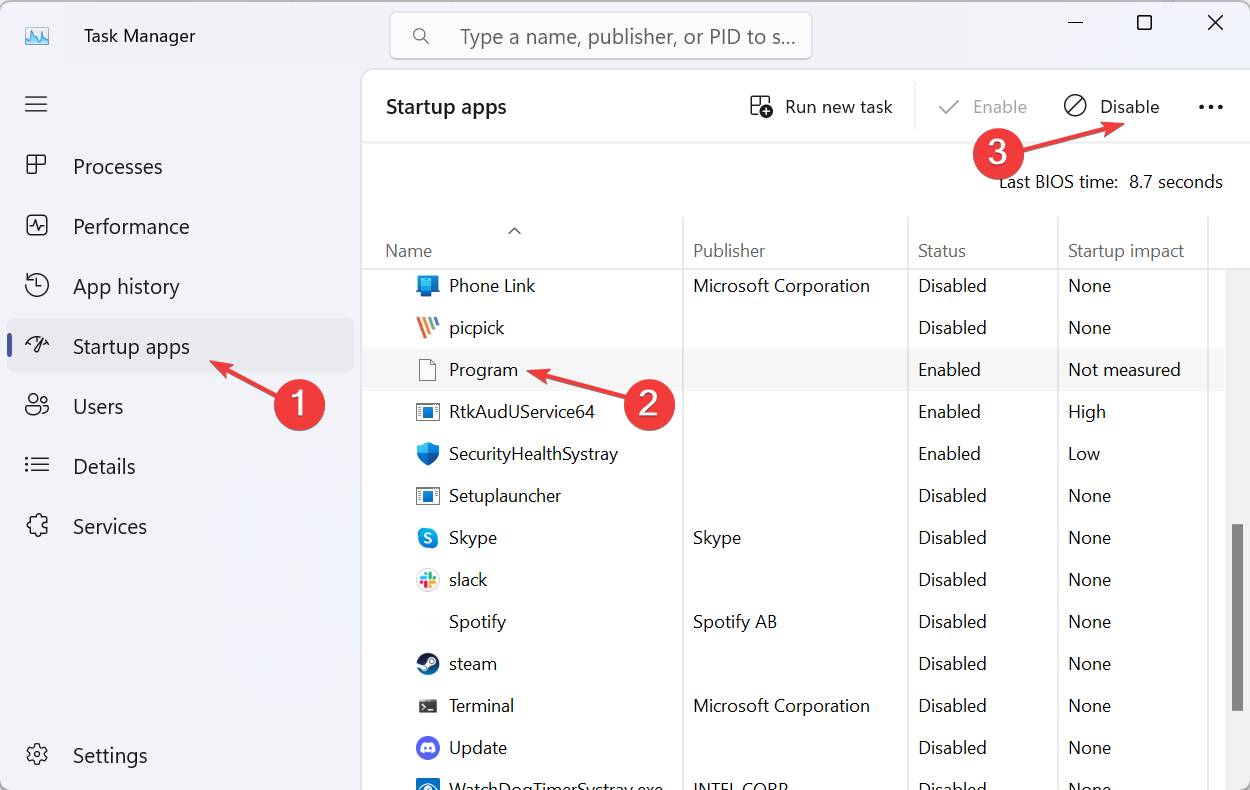
Task: Click the Phone Link app icon
Action: [x=428, y=286]
